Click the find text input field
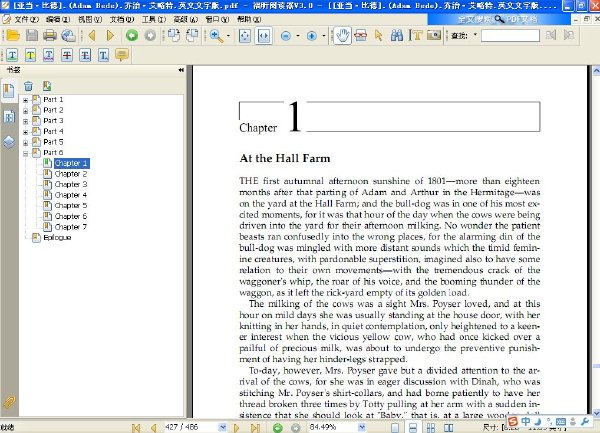 510,36
